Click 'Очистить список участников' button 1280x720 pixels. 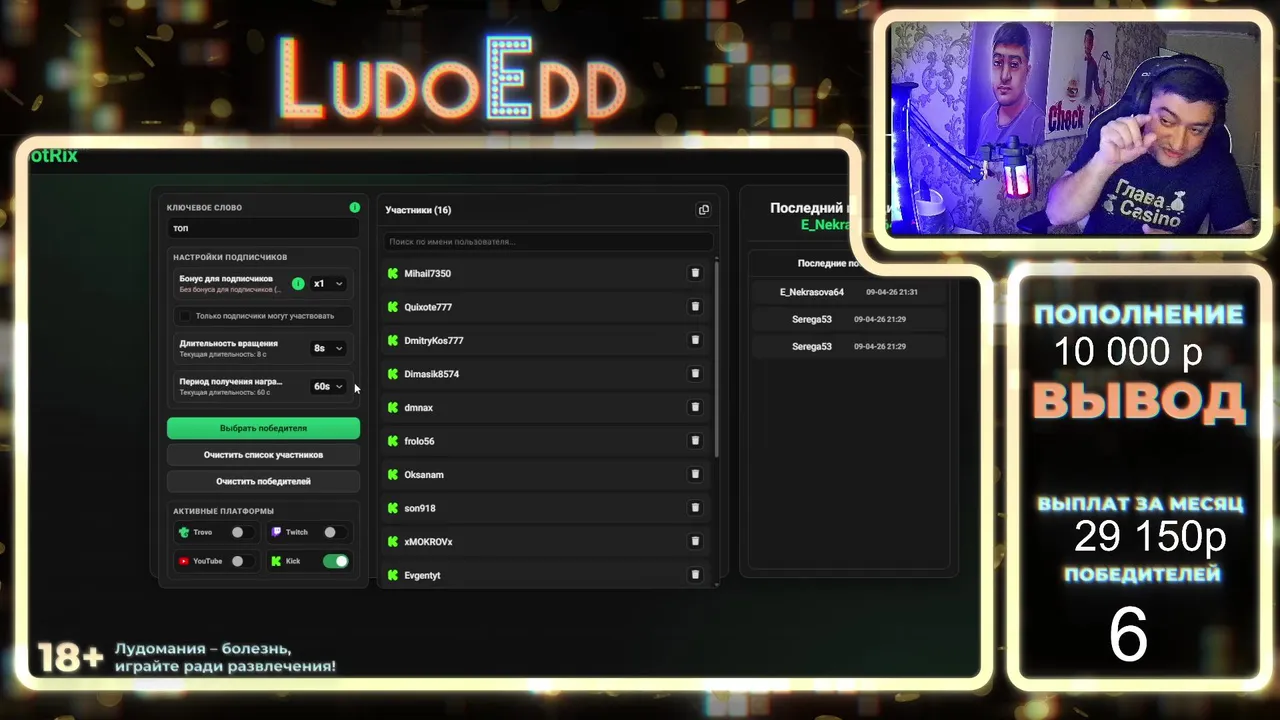pyautogui.click(x=263, y=455)
